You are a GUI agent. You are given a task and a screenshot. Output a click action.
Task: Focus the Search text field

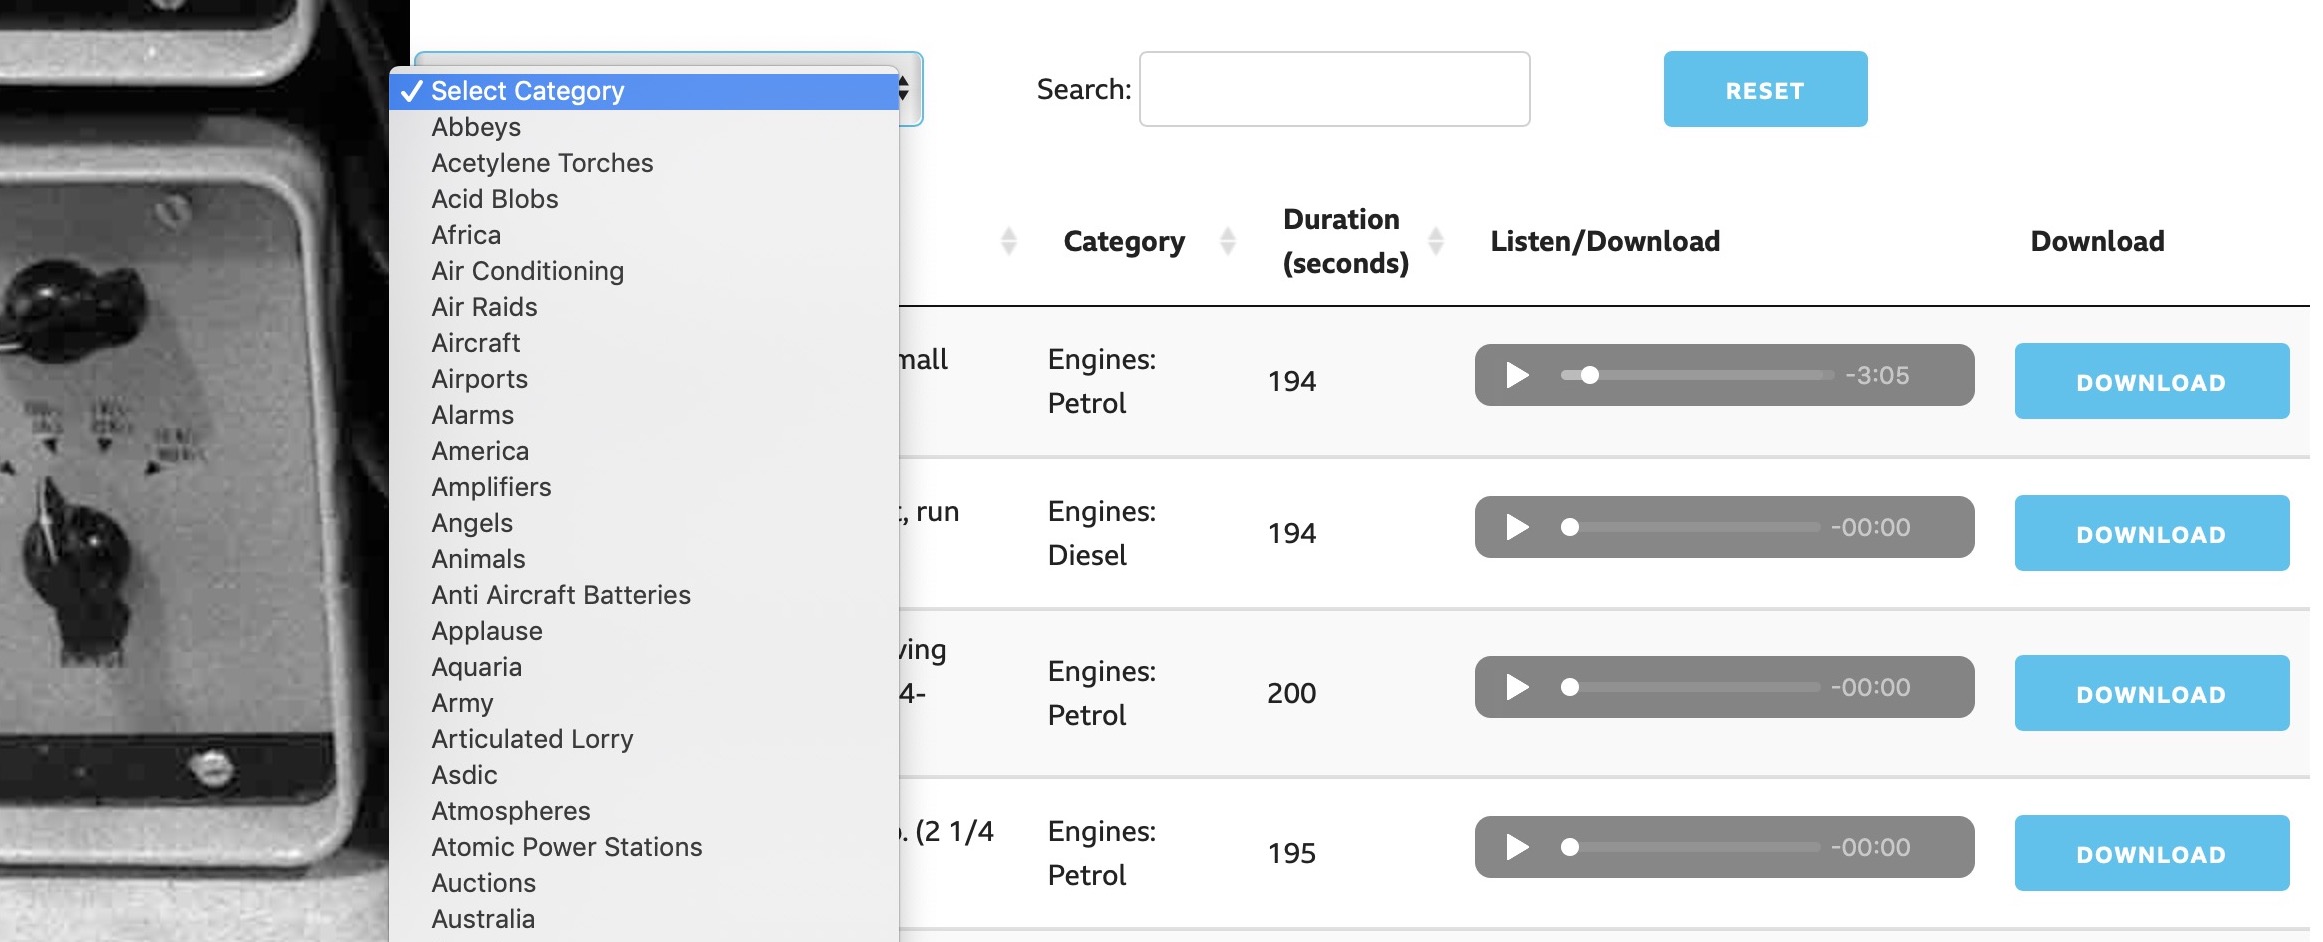[x=1334, y=89]
